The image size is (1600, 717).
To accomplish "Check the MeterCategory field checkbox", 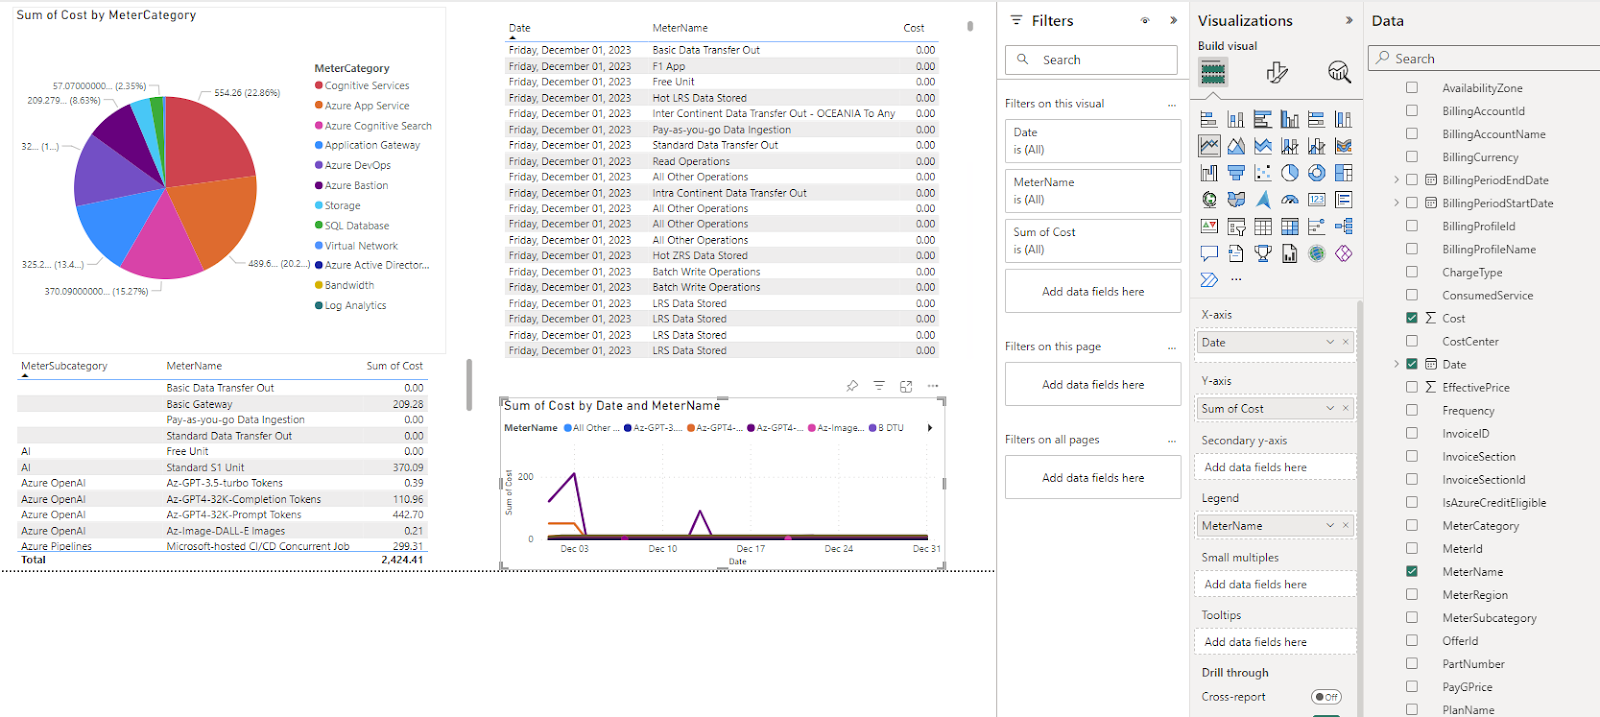I will [1412, 525].
